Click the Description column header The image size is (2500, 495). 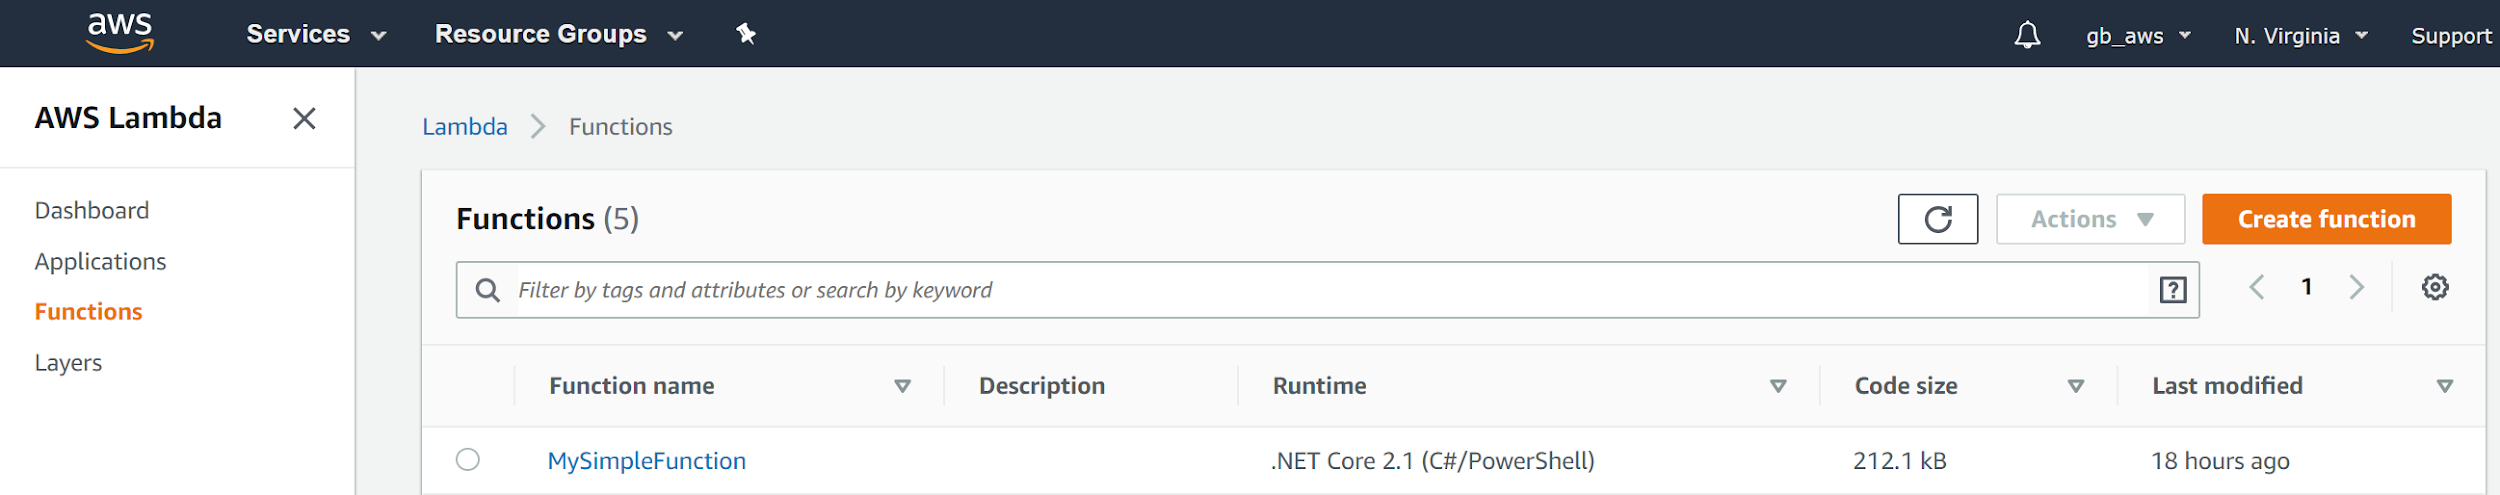(x=1042, y=386)
